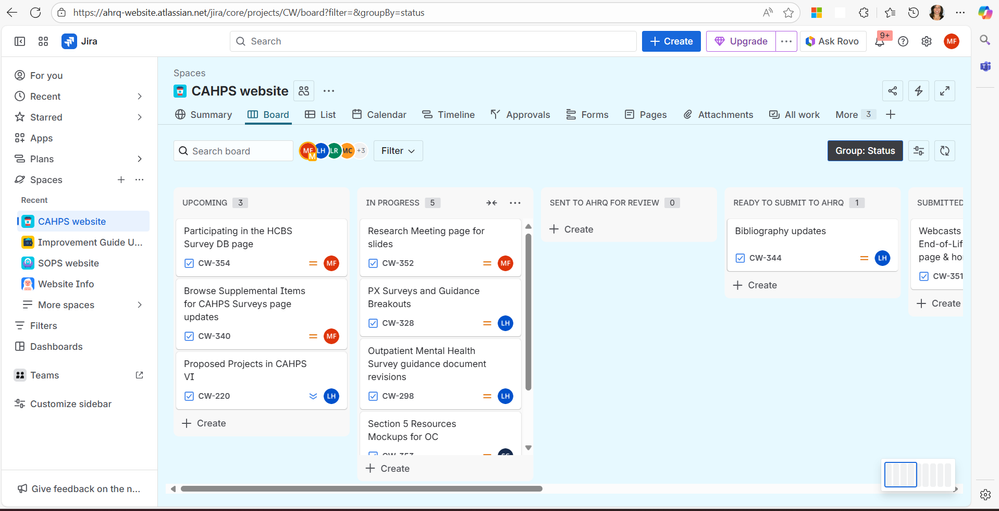Switch to the List tab
Image resolution: width=999 pixels, height=511 pixels.
click(x=320, y=115)
